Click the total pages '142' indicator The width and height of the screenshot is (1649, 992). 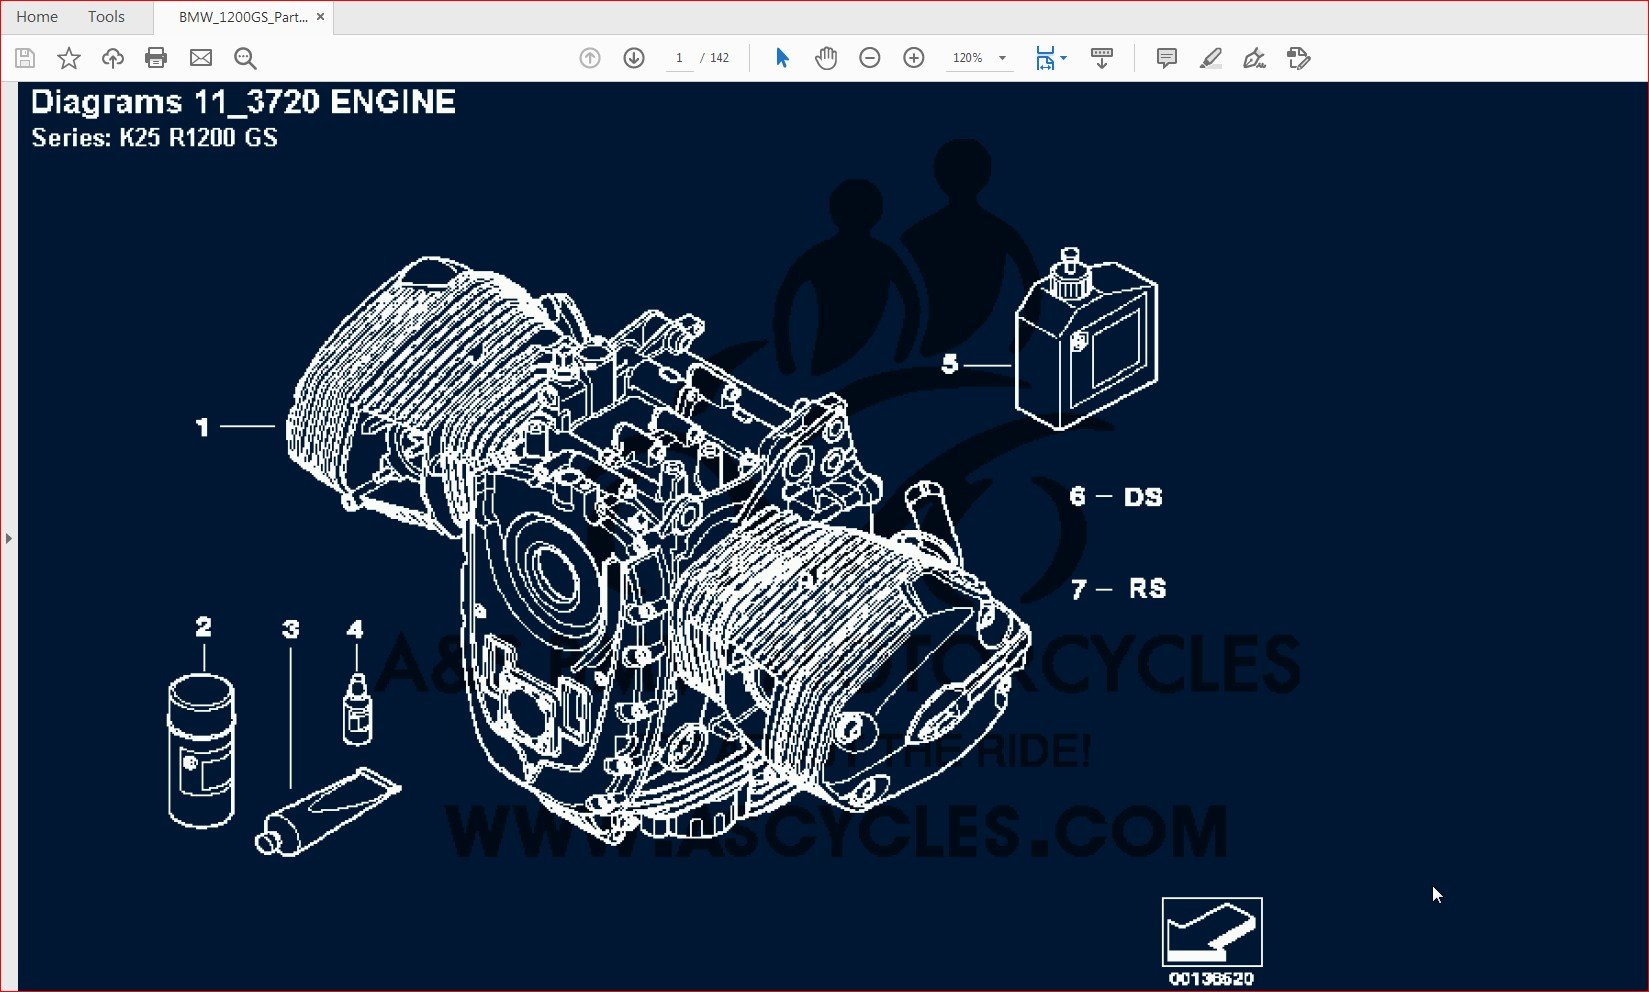click(719, 58)
